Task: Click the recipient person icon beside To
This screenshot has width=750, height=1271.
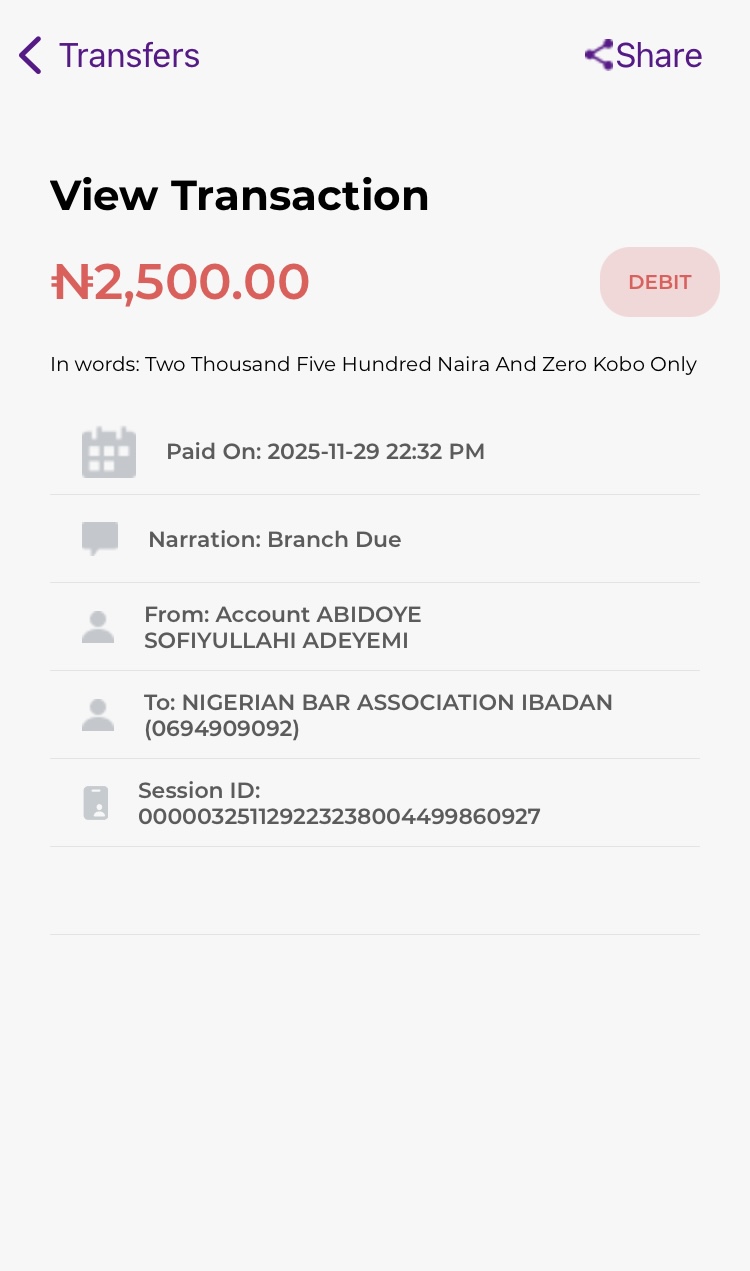Action: pyautogui.click(x=98, y=715)
